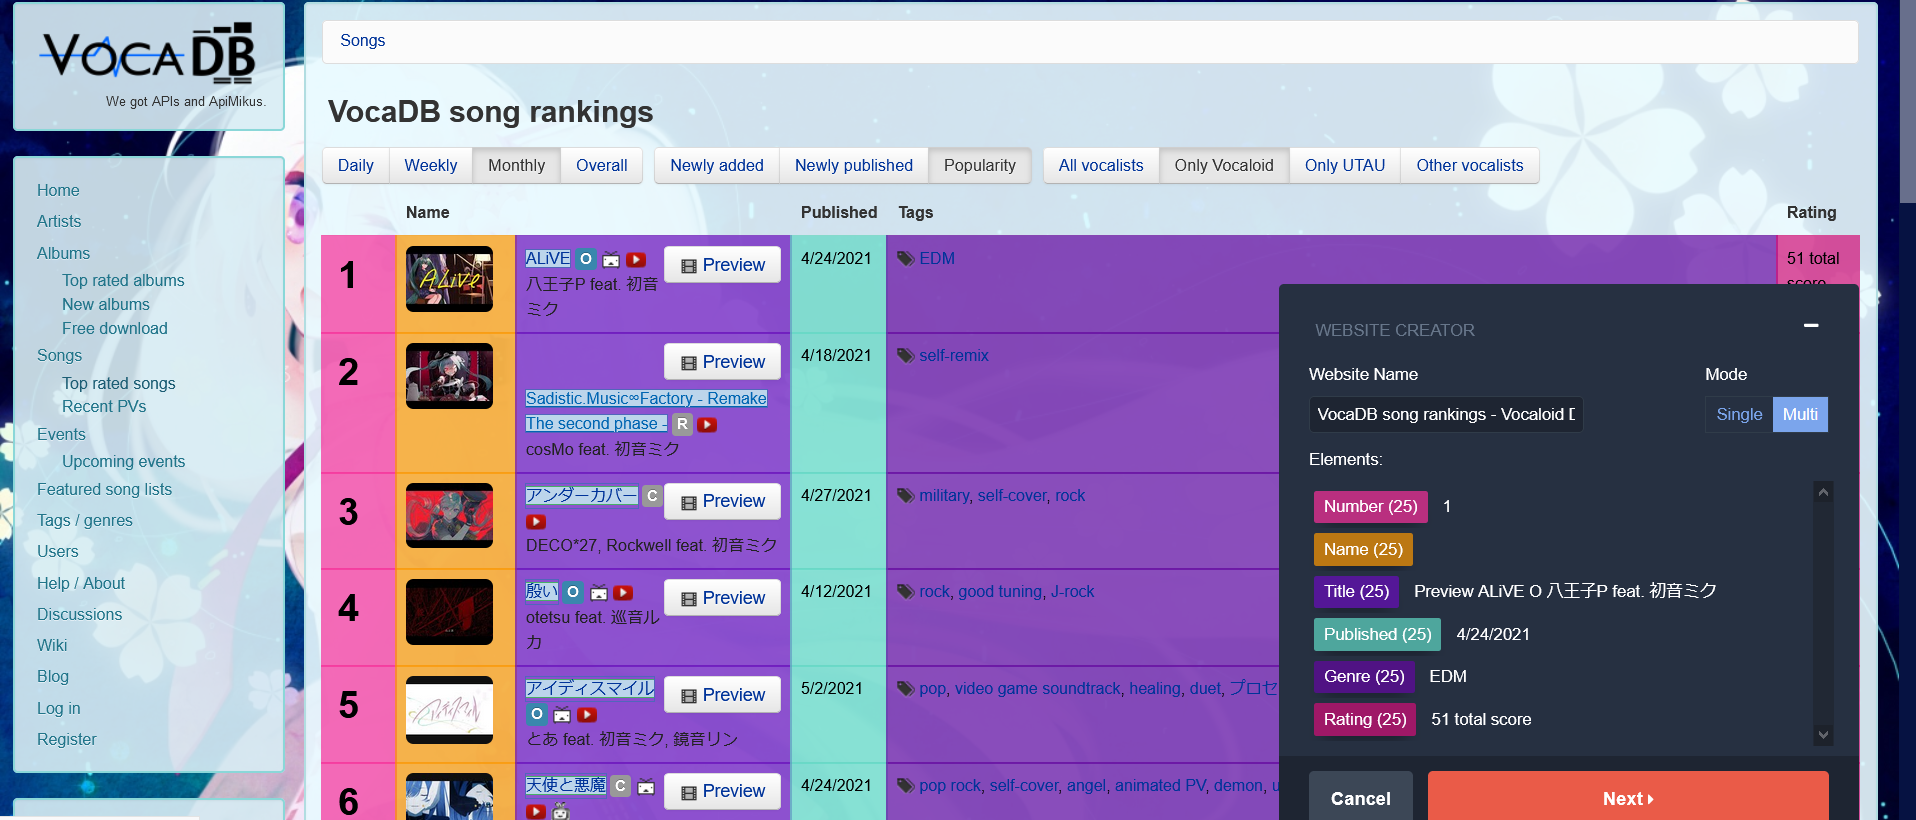1916x820 pixels.
Task: Switch mode to Single
Action: coord(1738,415)
